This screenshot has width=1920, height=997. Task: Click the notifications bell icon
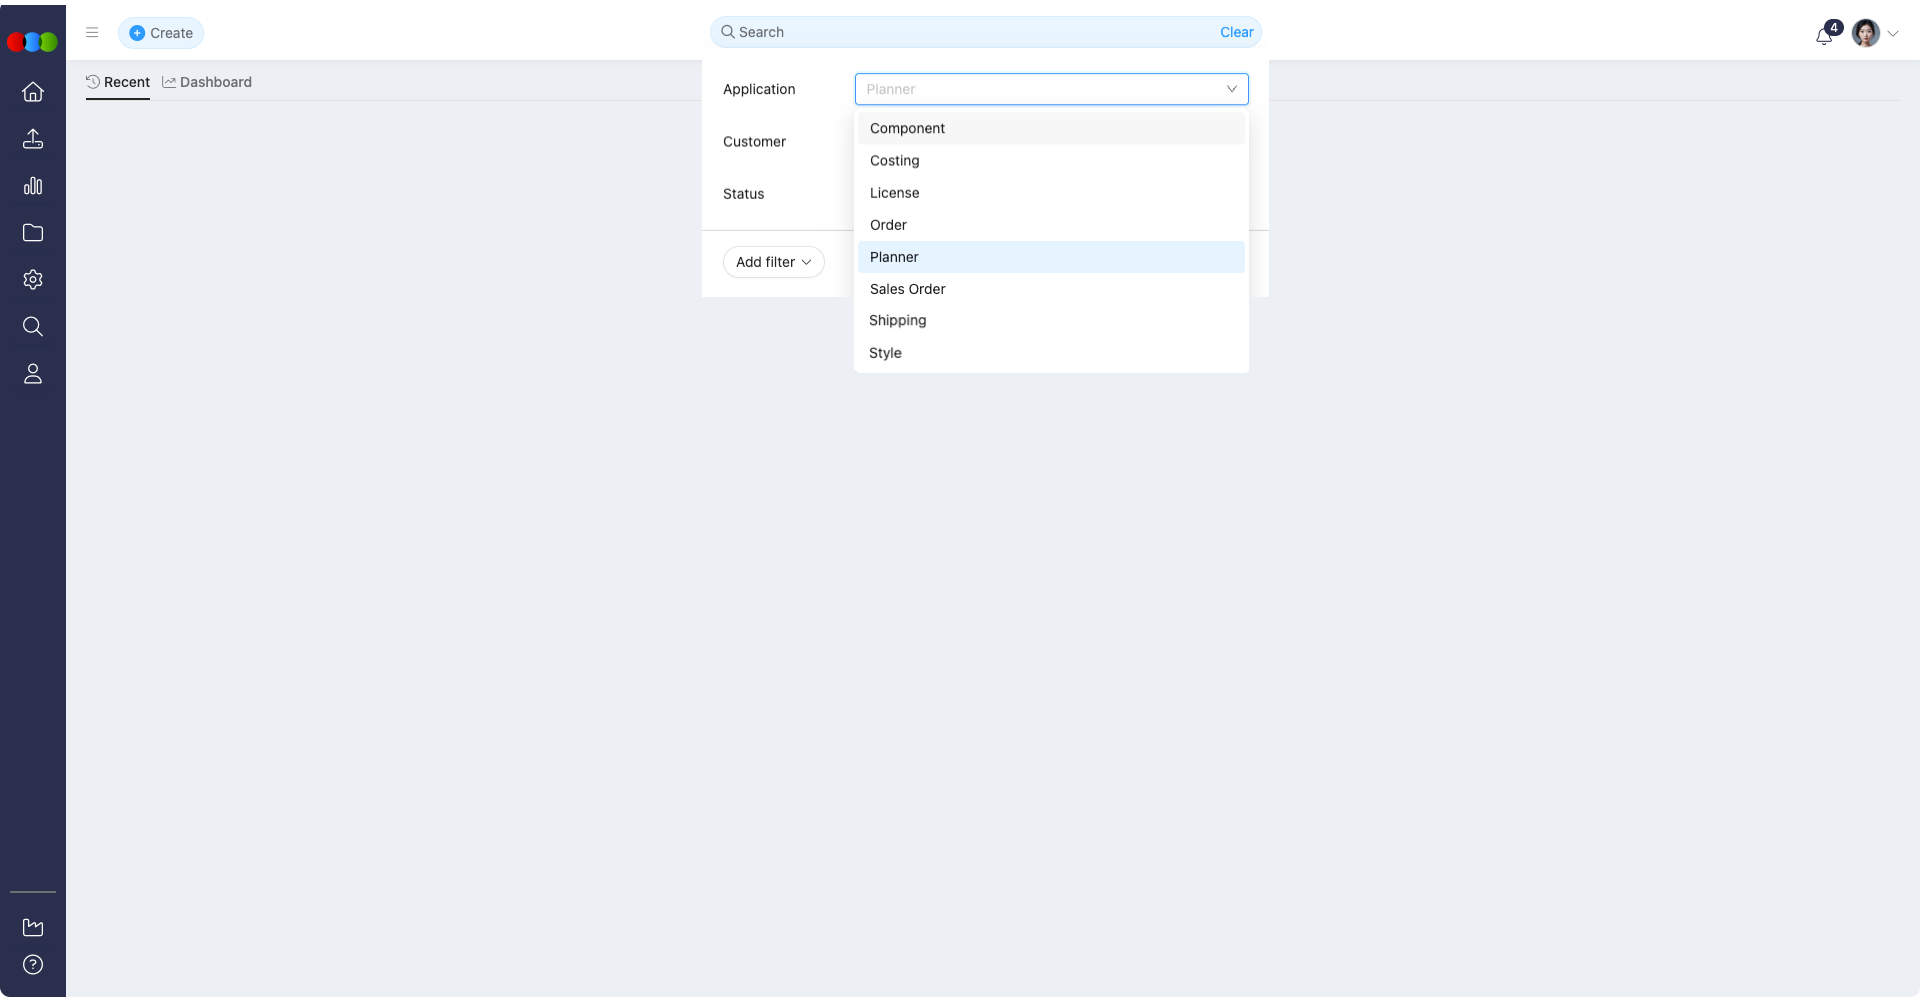(x=1824, y=36)
